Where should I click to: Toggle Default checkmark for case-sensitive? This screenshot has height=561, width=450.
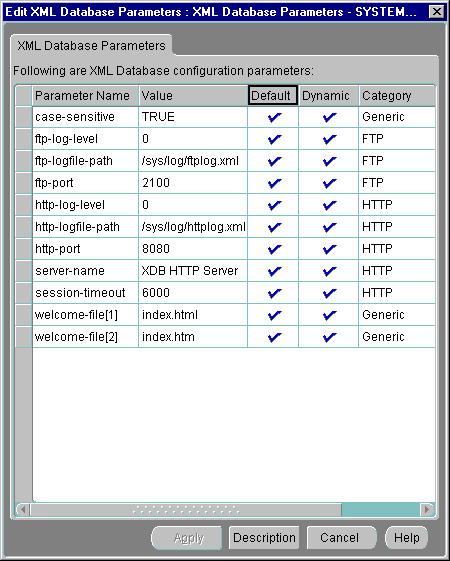pos(274,117)
